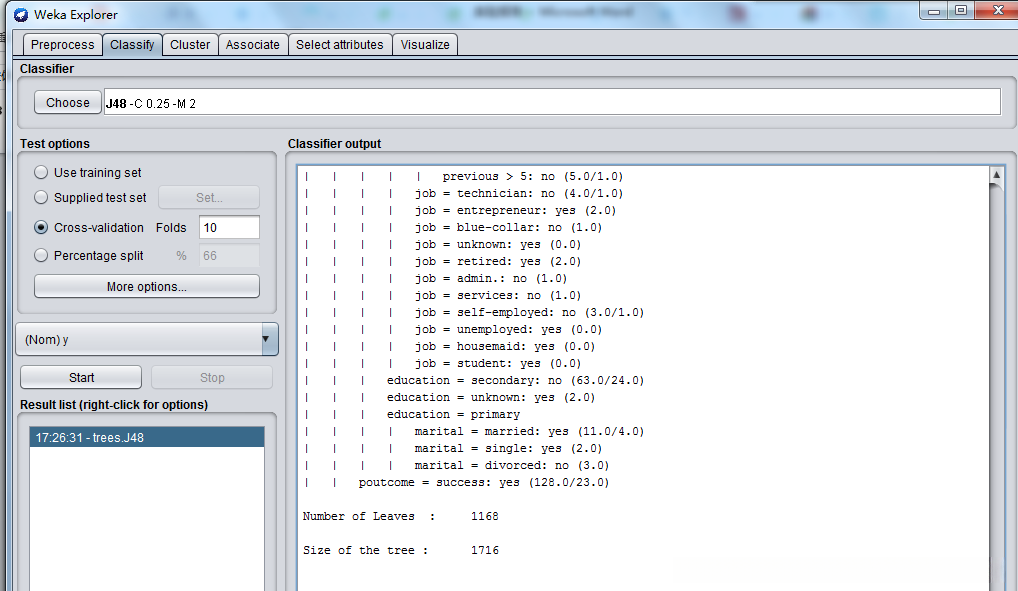Image resolution: width=1018 pixels, height=591 pixels.
Task: Click 'job = retired: yes (2.0)' line
Action: tap(498, 261)
